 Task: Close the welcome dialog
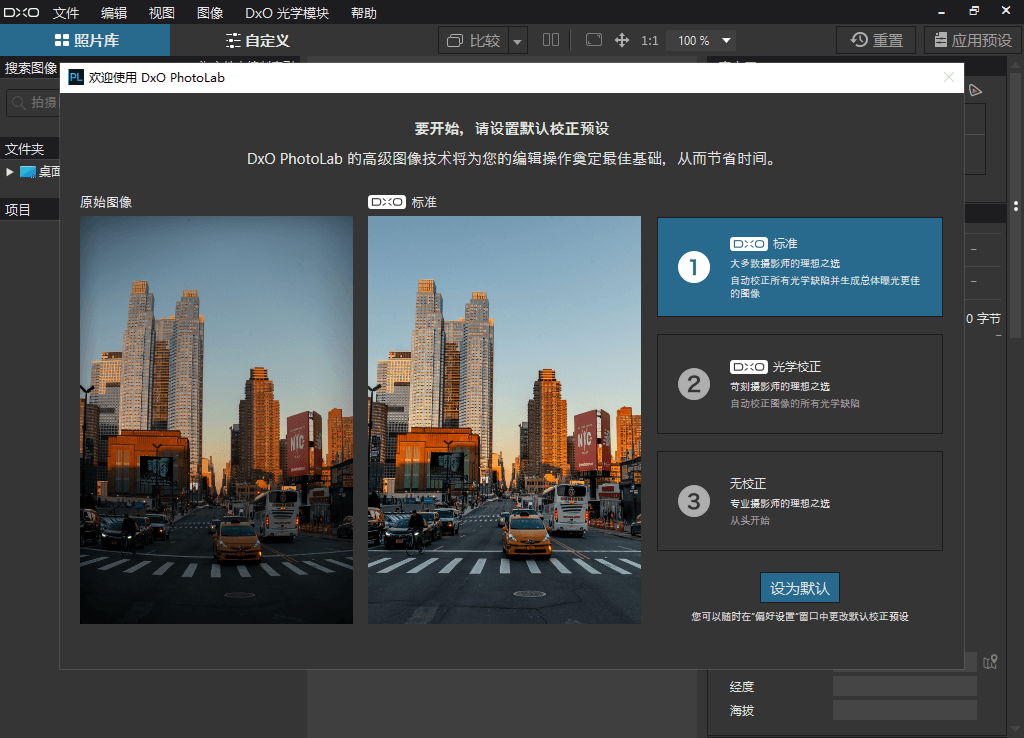click(949, 77)
